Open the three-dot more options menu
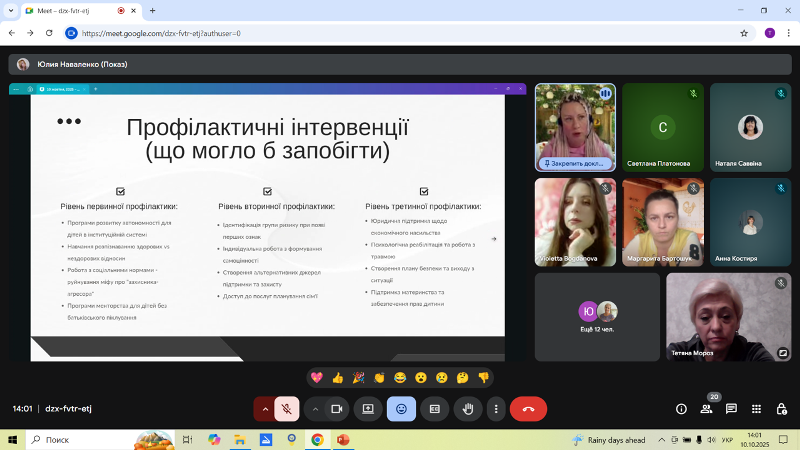This screenshot has width=800, height=450. pos(496,409)
